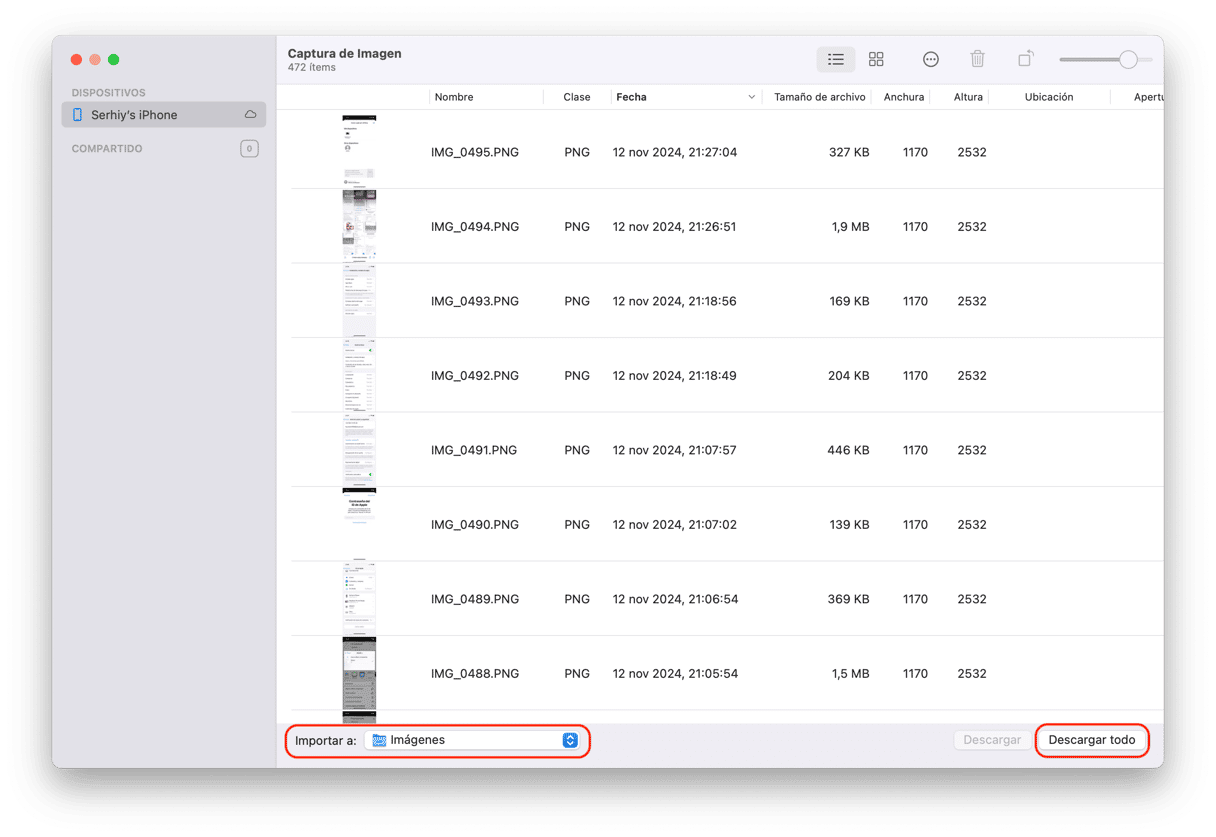Sort by the Nombre column header
This screenshot has width=1216, height=837.
(454, 97)
